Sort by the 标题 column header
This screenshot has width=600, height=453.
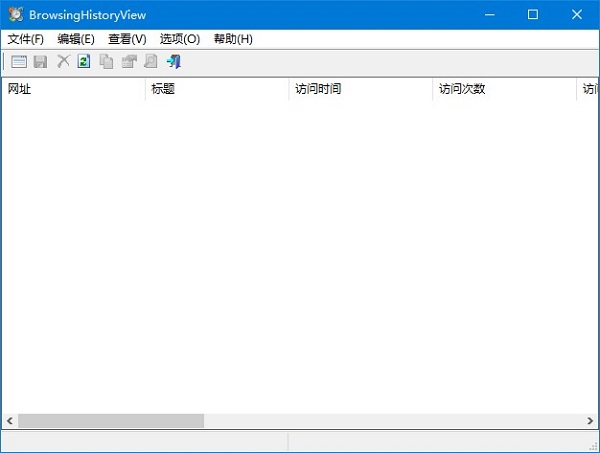pos(217,89)
